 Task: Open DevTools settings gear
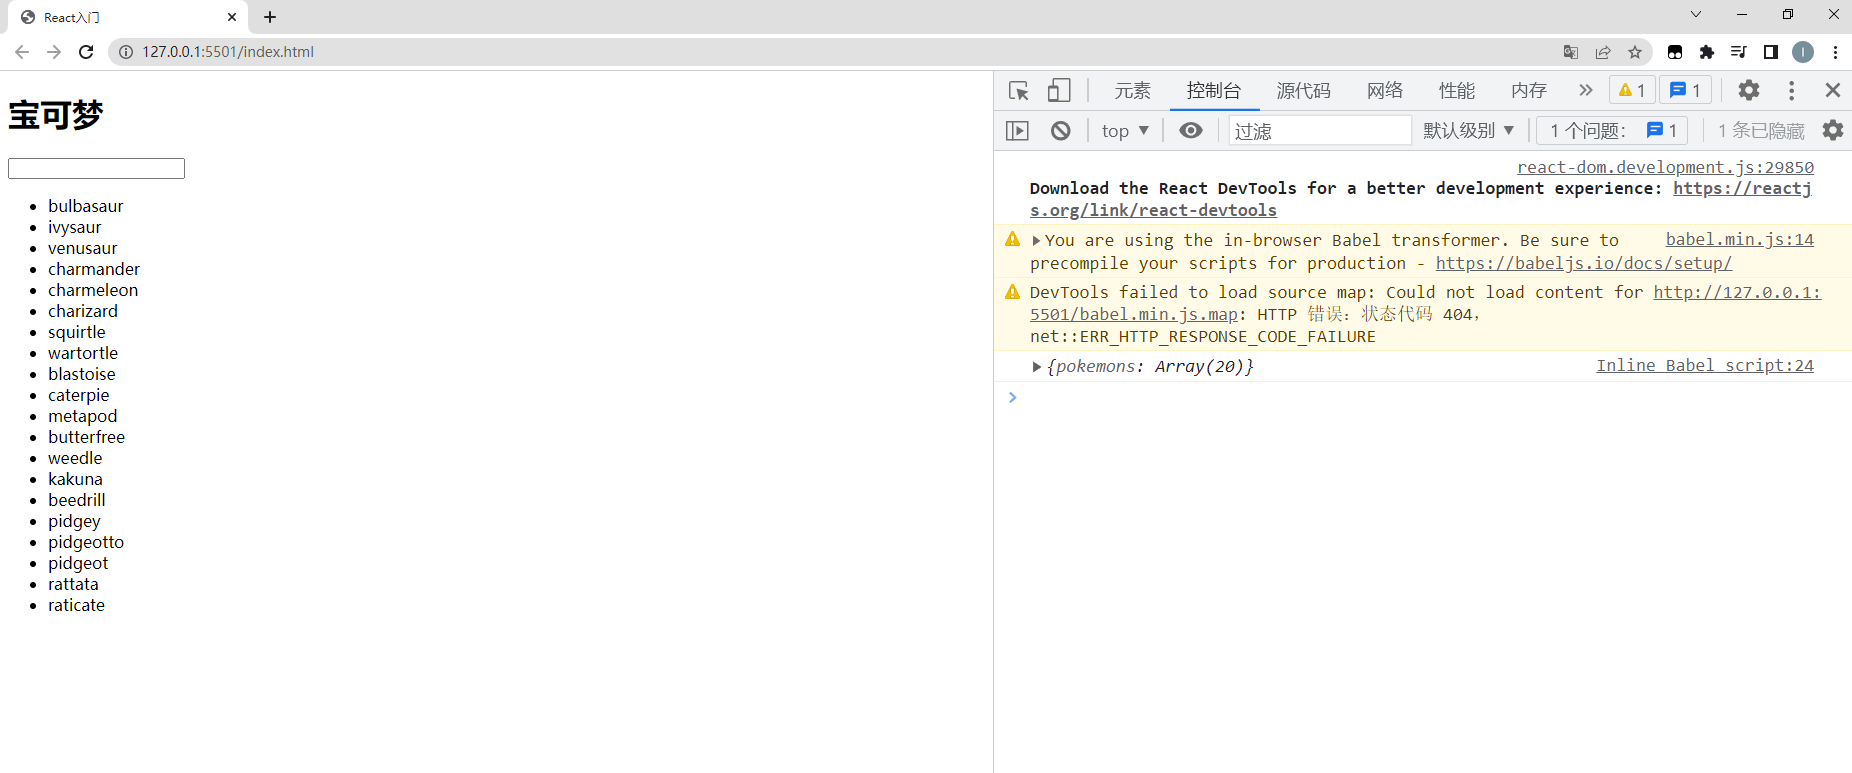pos(1749,90)
